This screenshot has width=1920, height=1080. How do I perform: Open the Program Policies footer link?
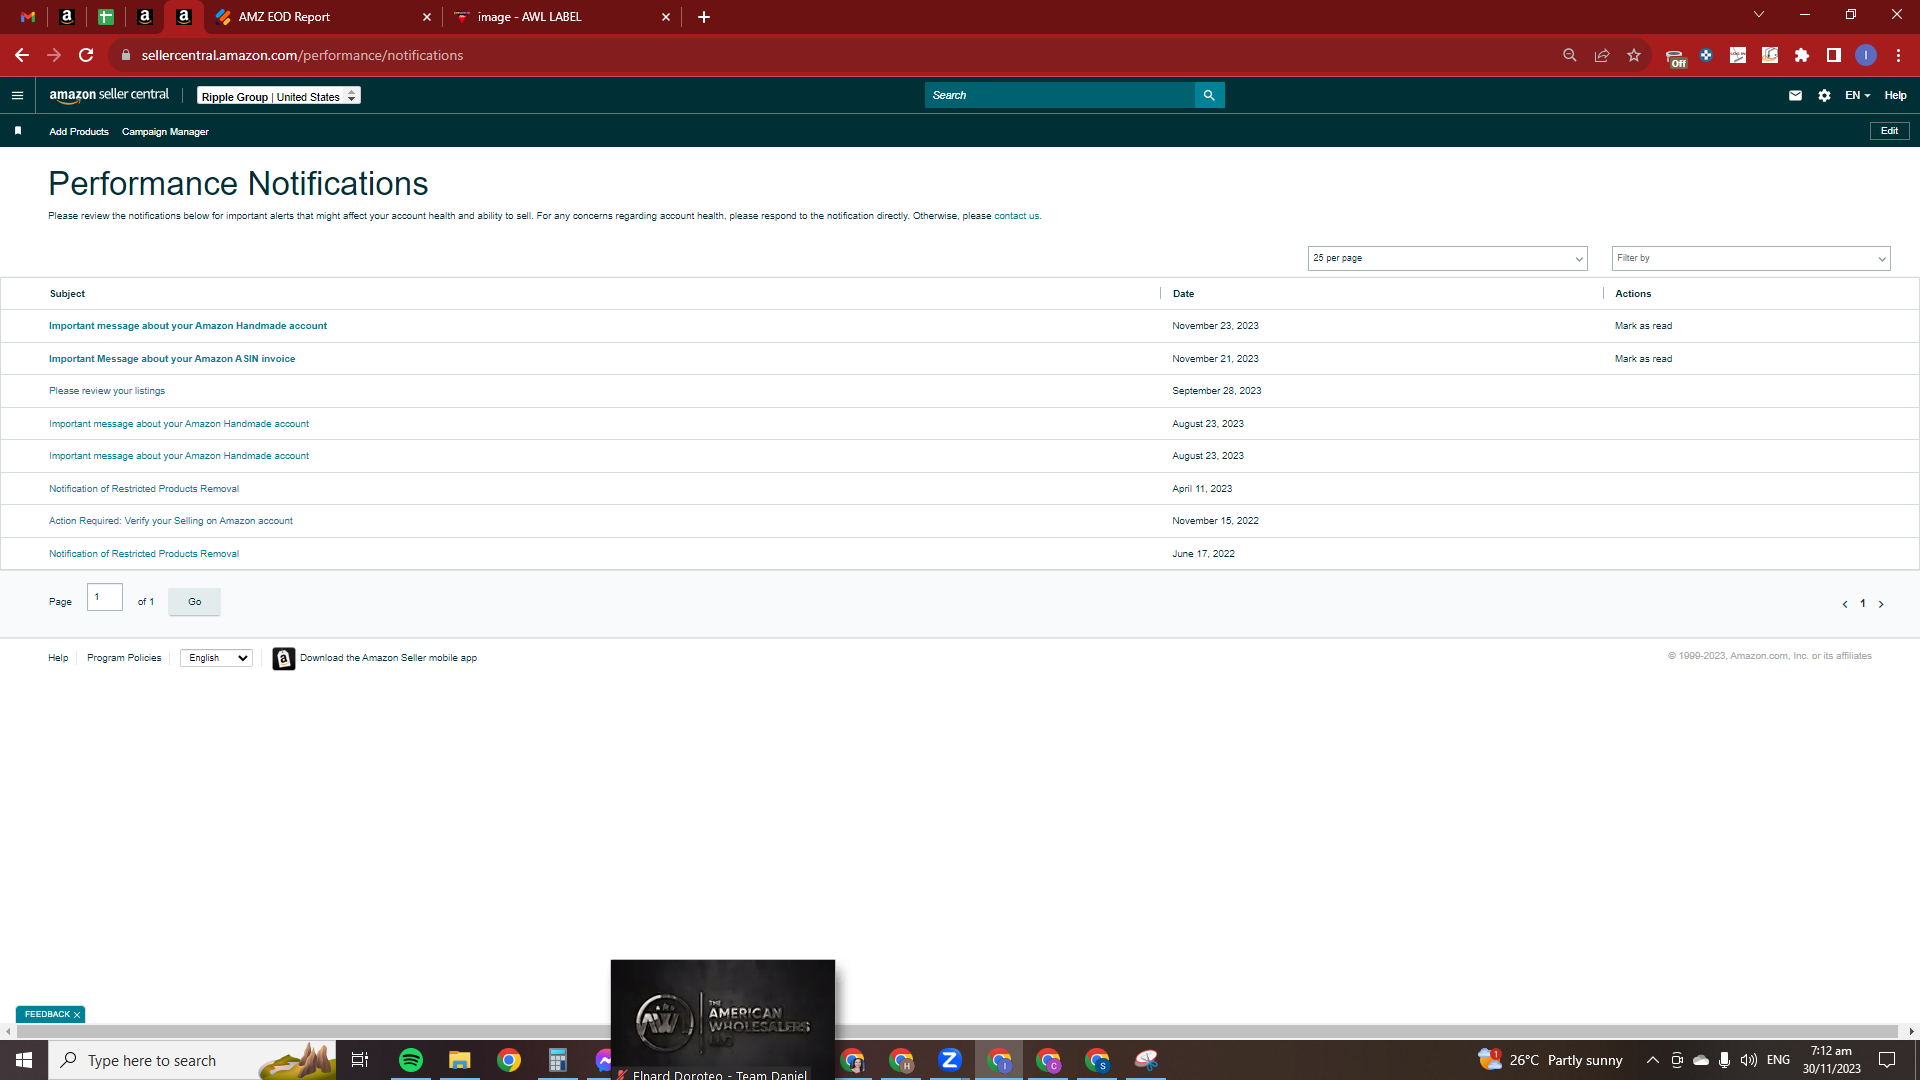(x=124, y=658)
